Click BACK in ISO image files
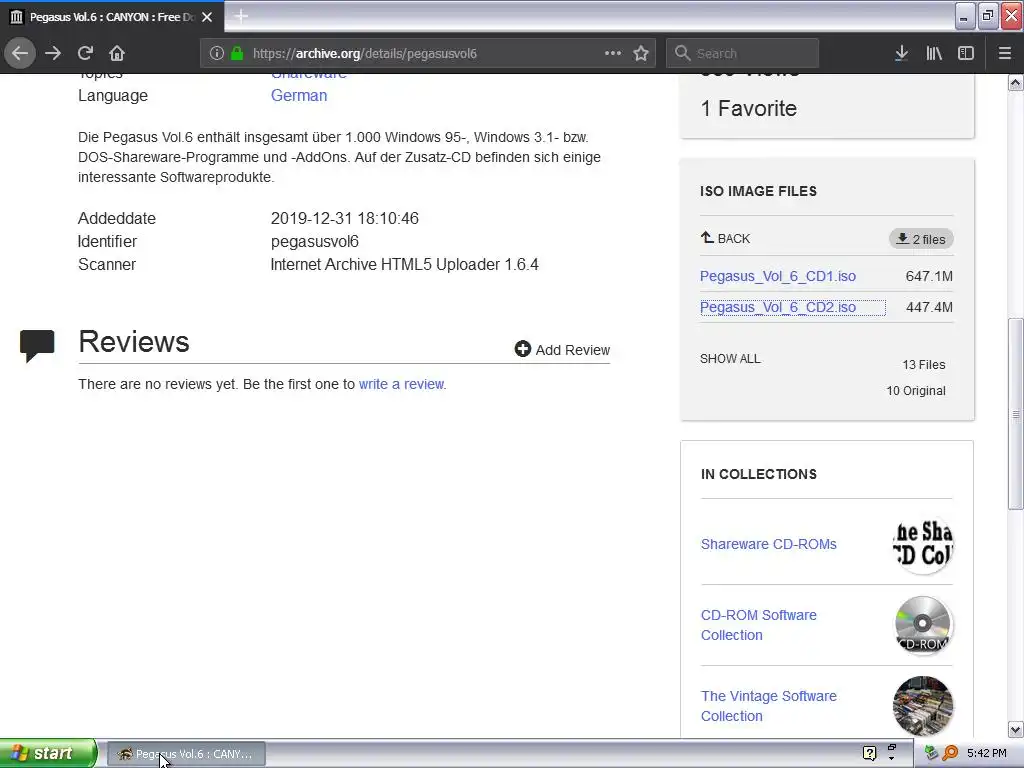Image resolution: width=1024 pixels, height=768 pixels. click(x=726, y=238)
